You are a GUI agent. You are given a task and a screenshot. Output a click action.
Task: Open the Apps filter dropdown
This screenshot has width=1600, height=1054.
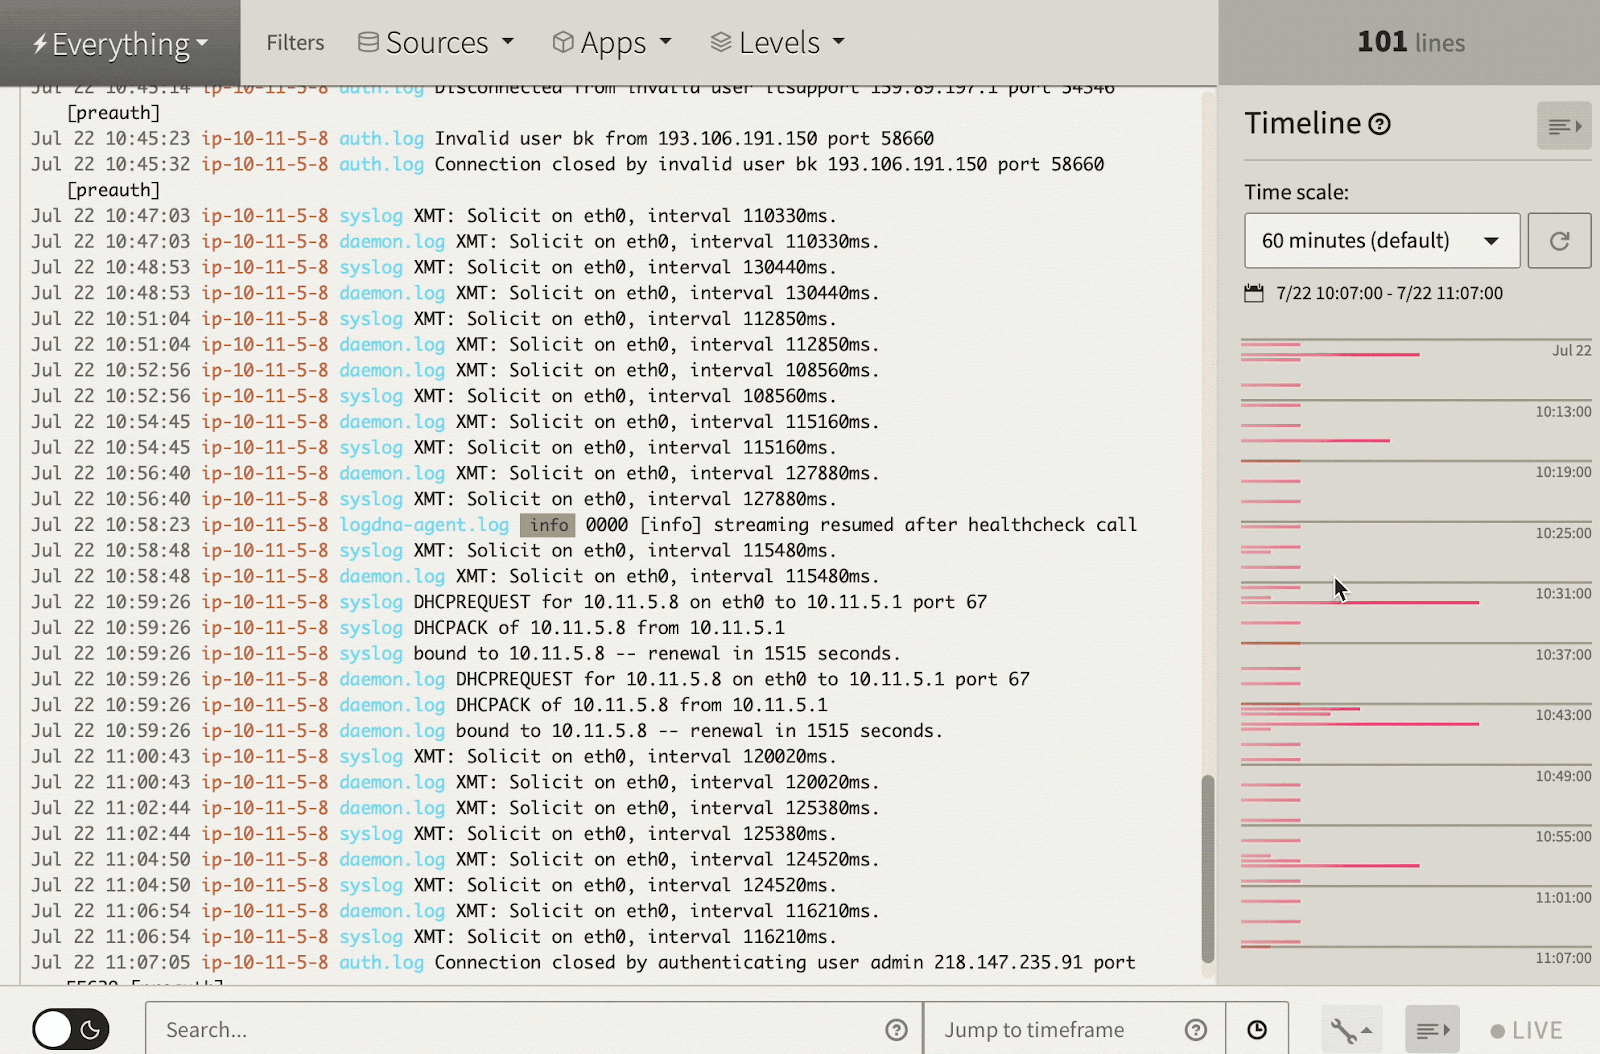point(612,43)
